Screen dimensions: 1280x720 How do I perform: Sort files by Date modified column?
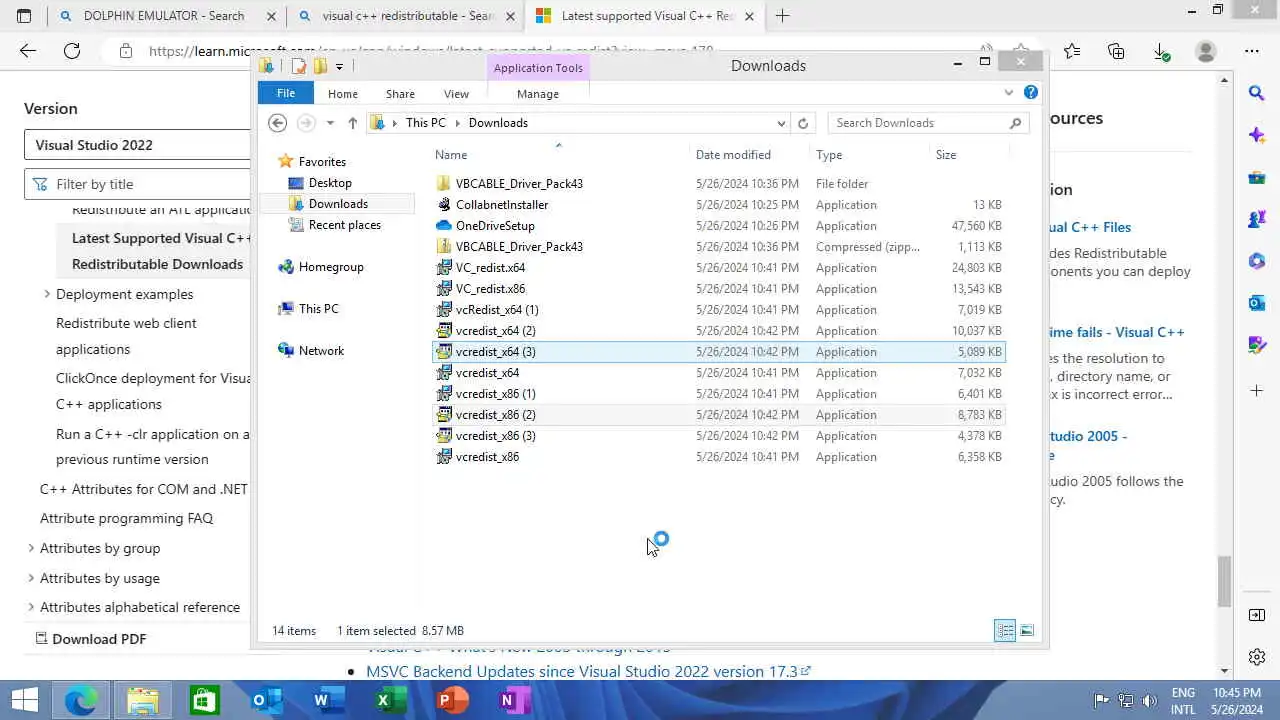pos(733,155)
